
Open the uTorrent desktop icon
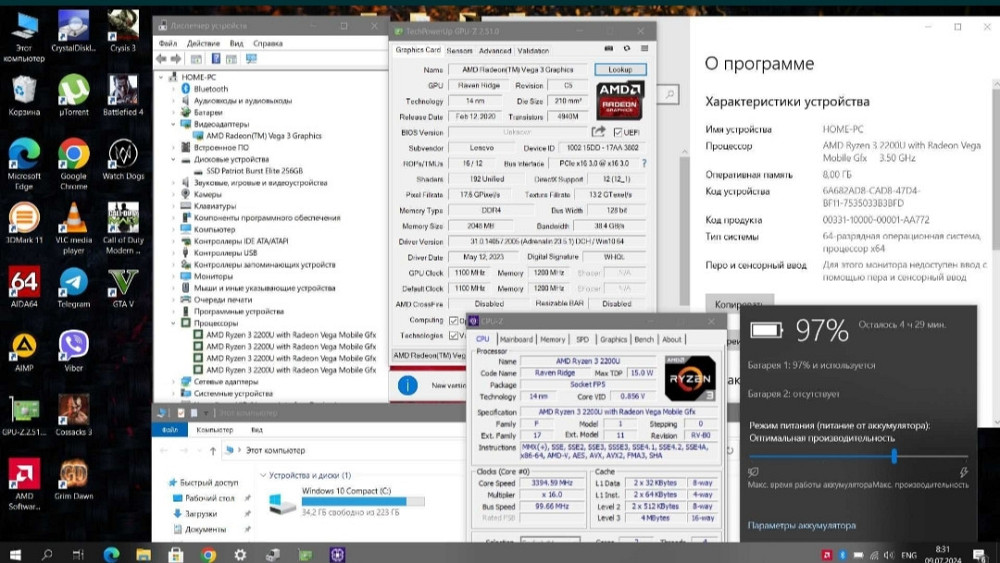pos(73,95)
